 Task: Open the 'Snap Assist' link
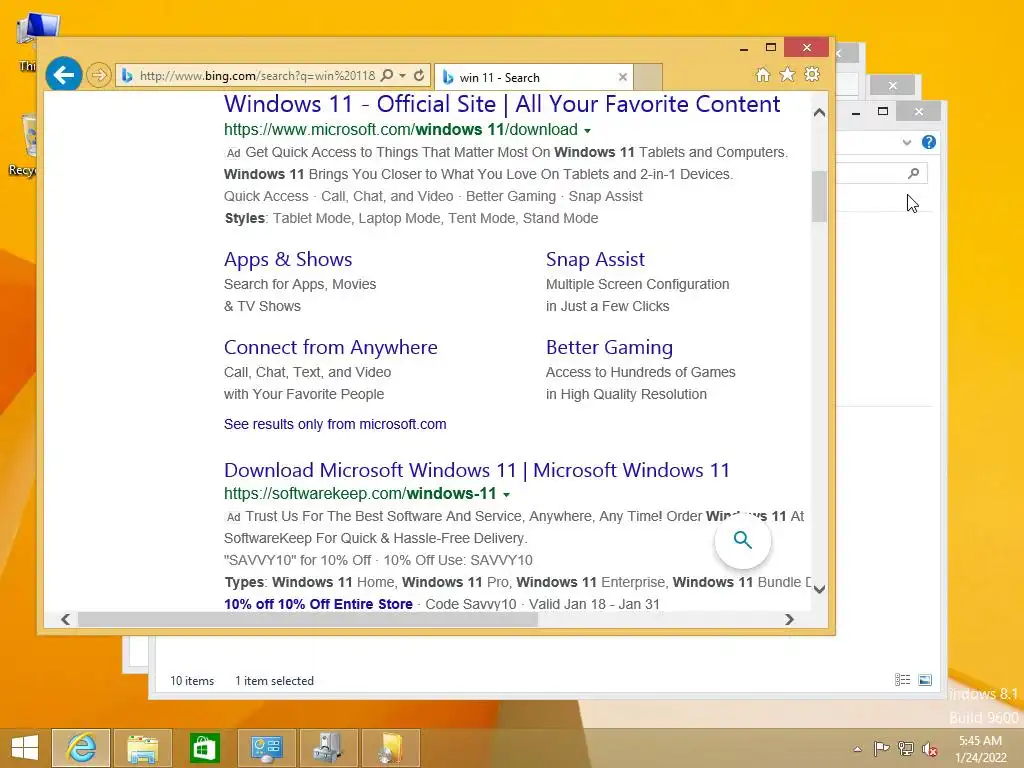(x=595, y=259)
